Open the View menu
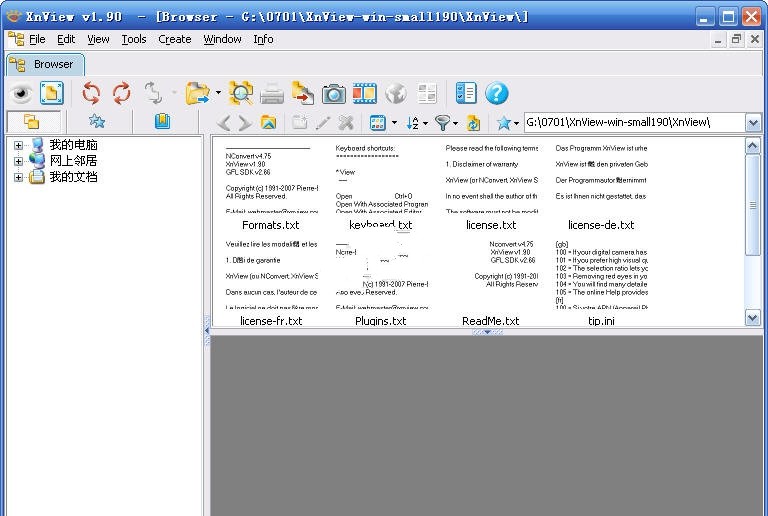The height and width of the screenshot is (516, 768). point(98,39)
